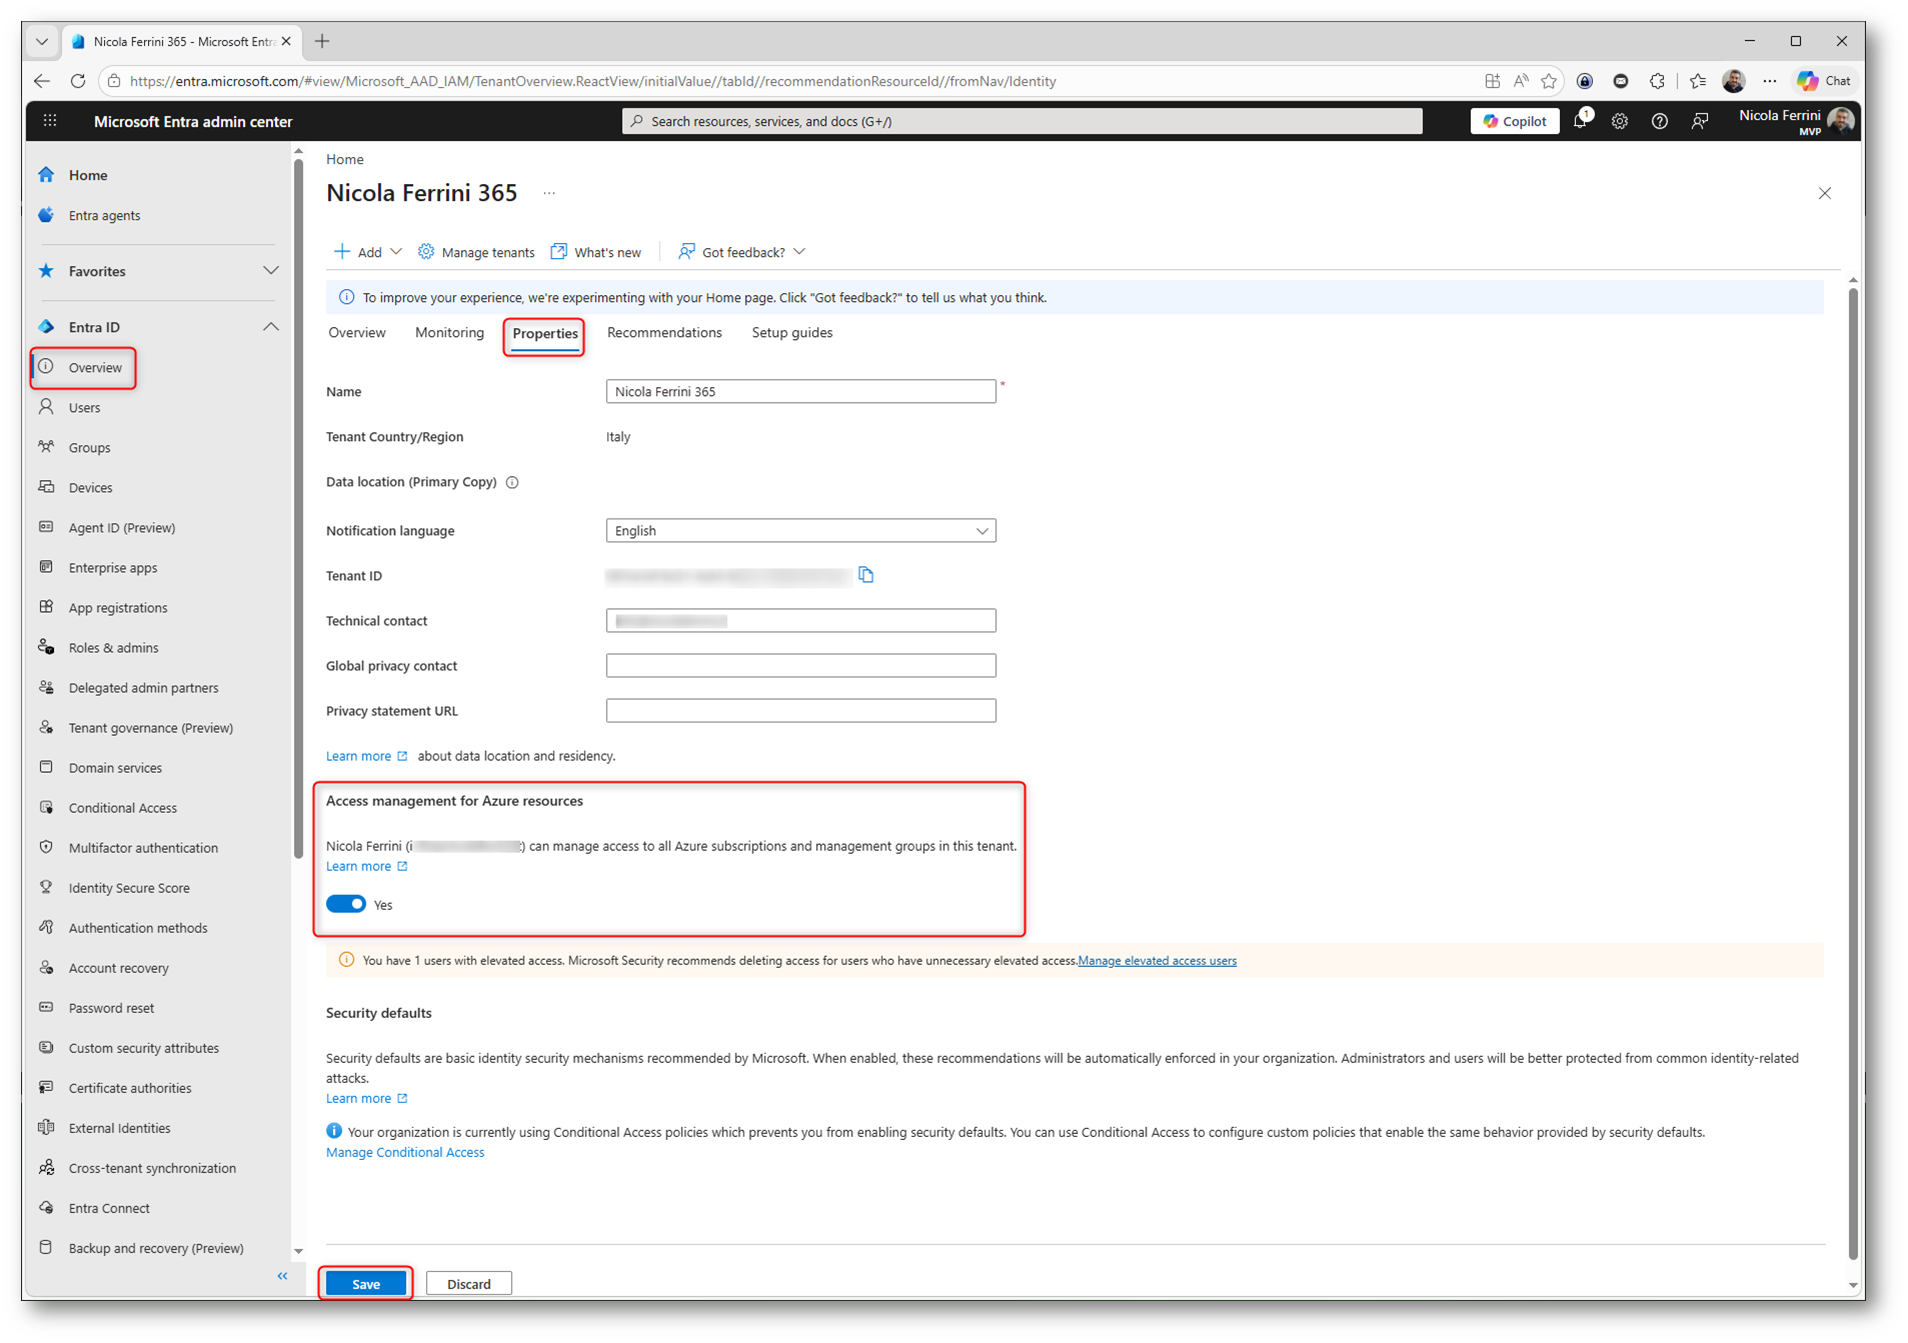
Task: Switch to the Monitoring tab
Action: 449,333
